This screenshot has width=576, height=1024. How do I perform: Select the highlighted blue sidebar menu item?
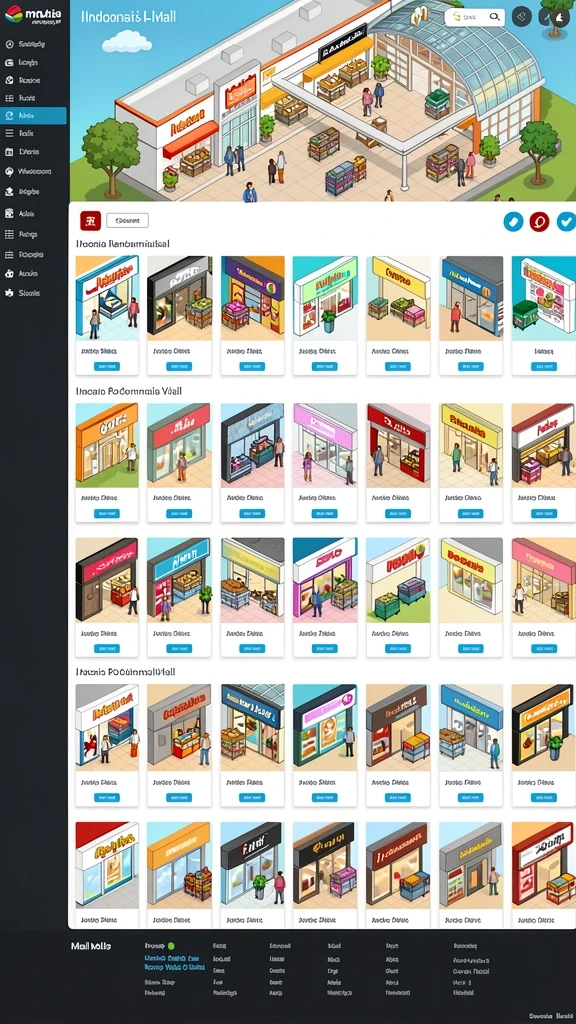coord(33,116)
